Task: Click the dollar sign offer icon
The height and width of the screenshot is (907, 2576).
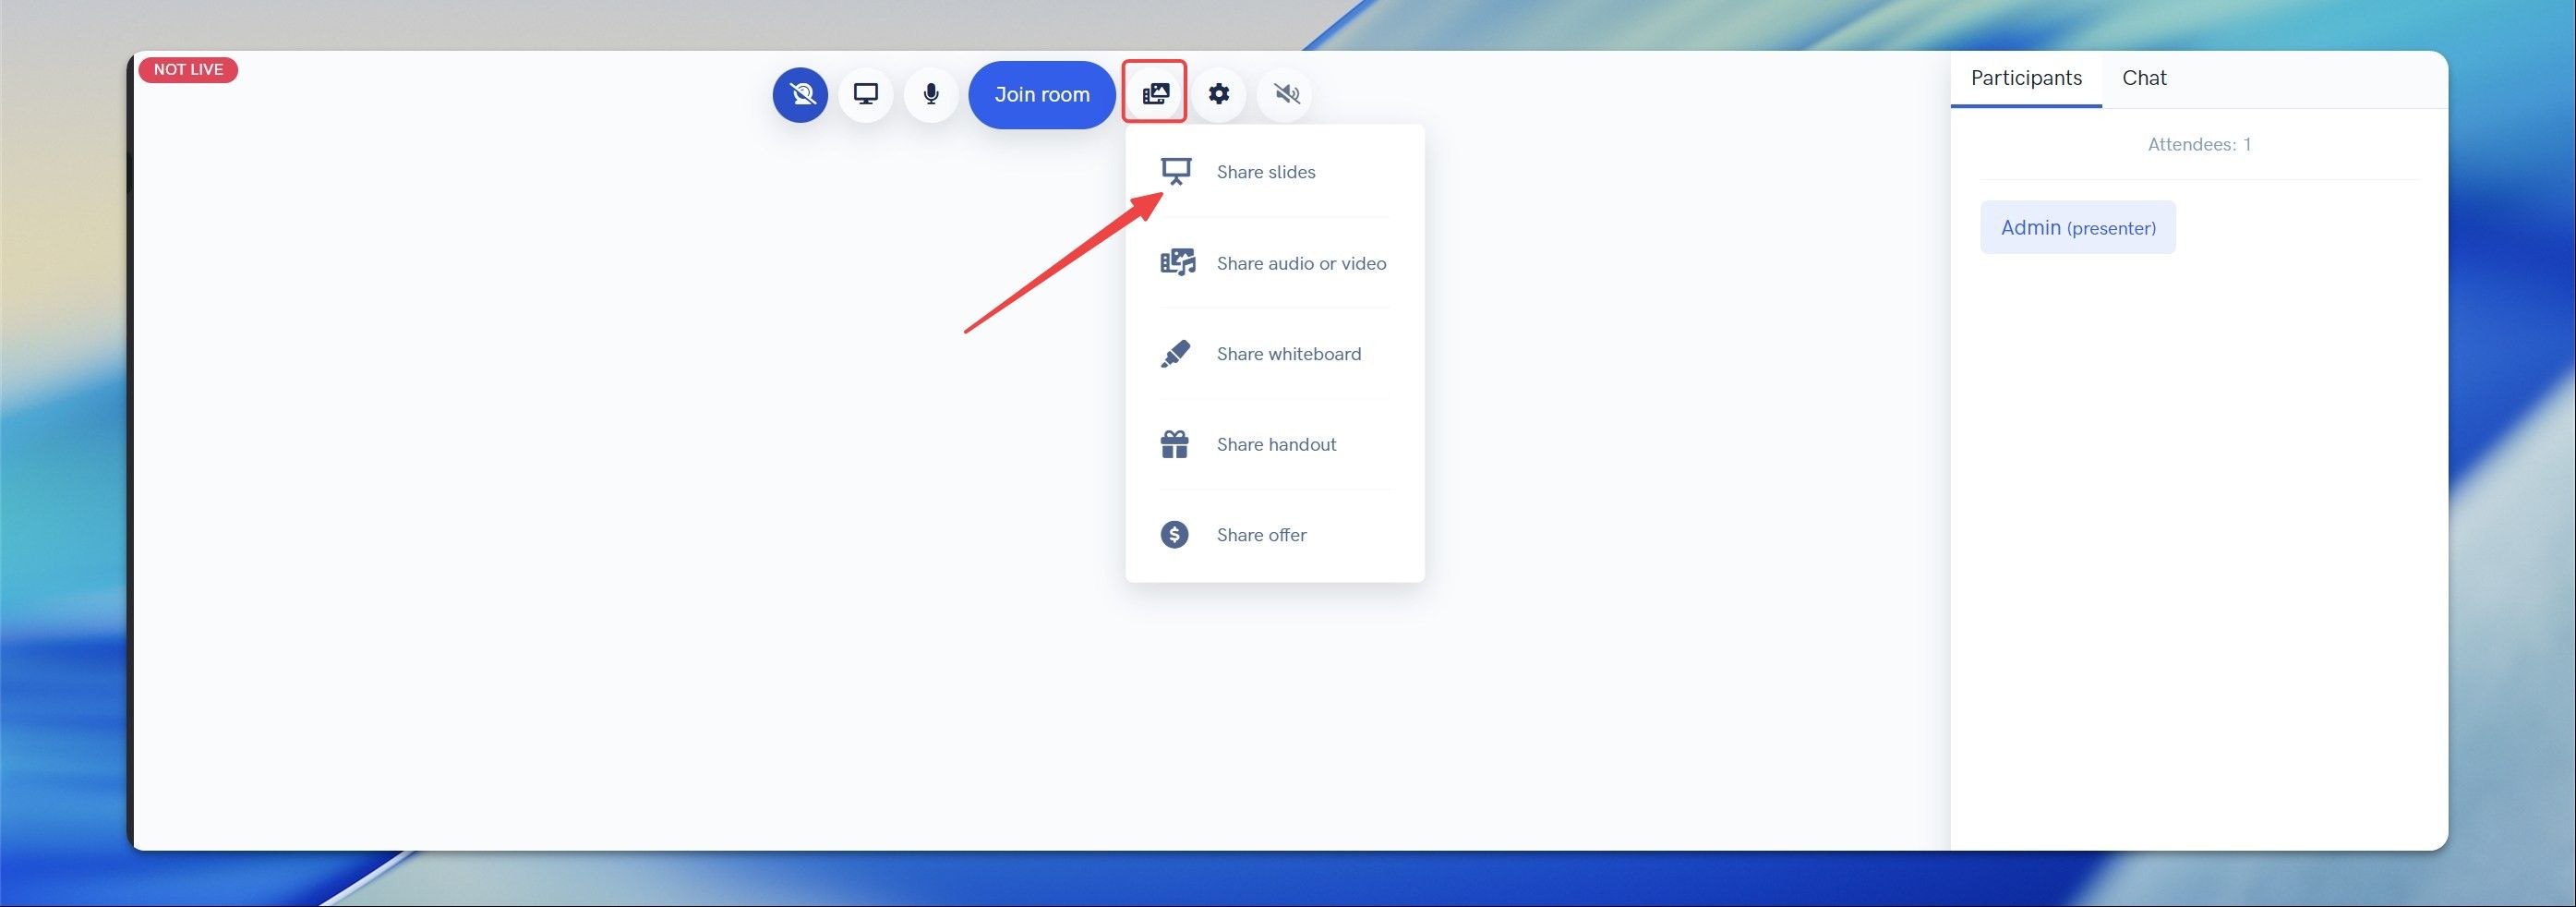Action: pyautogui.click(x=1174, y=535)
